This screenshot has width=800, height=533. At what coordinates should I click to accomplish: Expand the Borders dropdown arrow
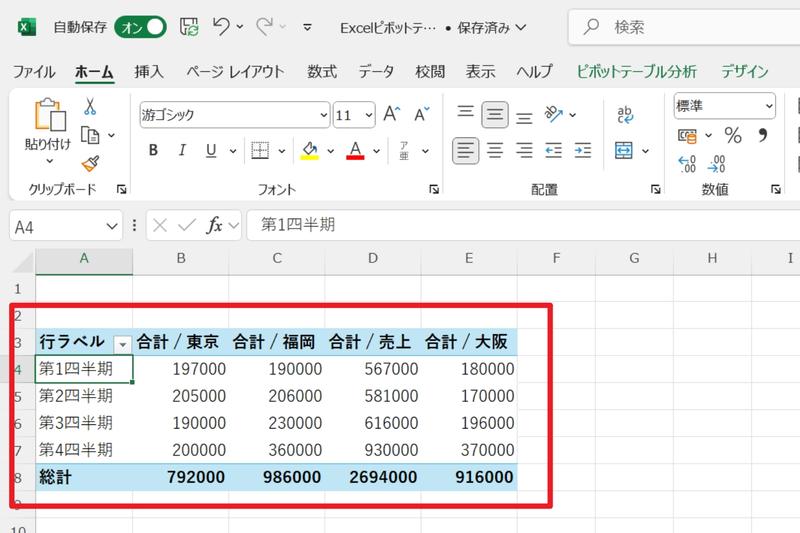pyautogui.click(x=282, y=151)
